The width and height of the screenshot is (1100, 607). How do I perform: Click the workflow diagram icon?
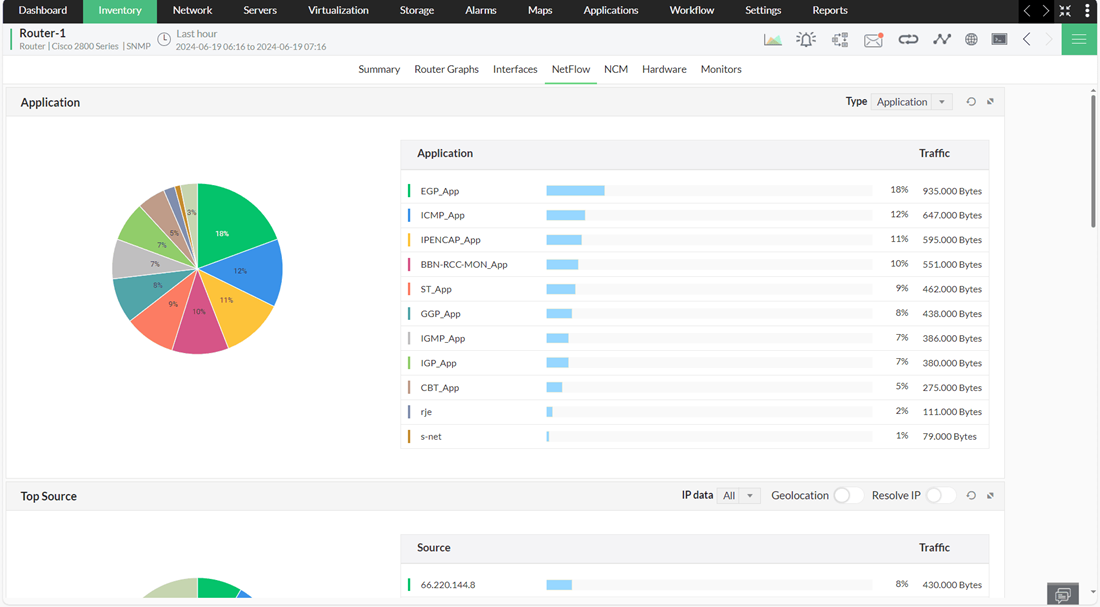[840, 40]
